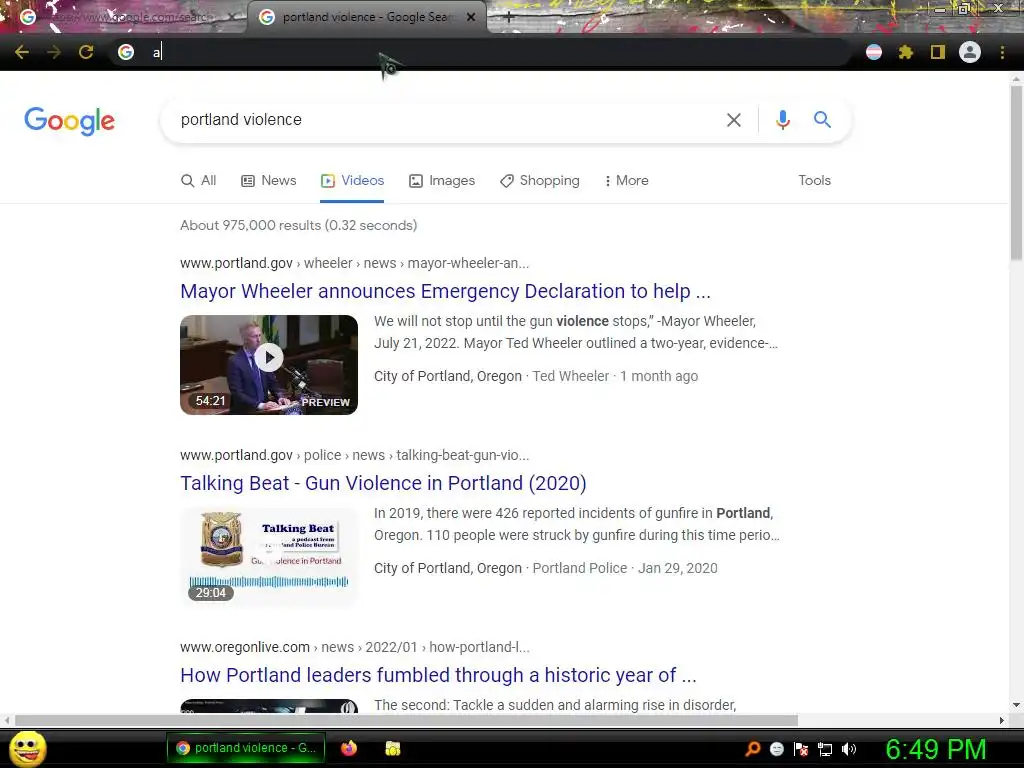Launch Firefox from the taskbar
Image resolution: width=1024 pixels, height=768 pixels.
pos(349,748)
